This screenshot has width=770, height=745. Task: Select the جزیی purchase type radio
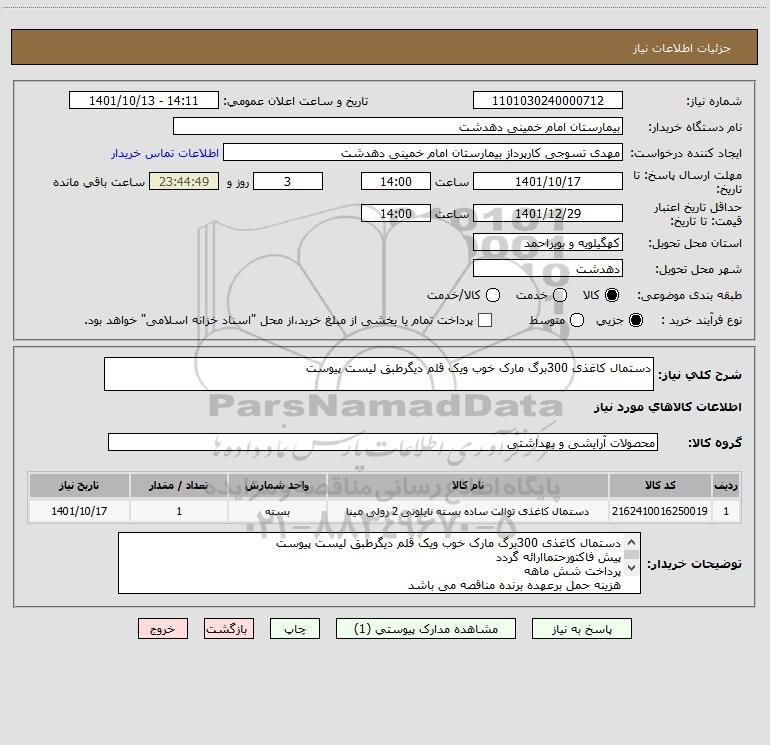pos(636,320)
